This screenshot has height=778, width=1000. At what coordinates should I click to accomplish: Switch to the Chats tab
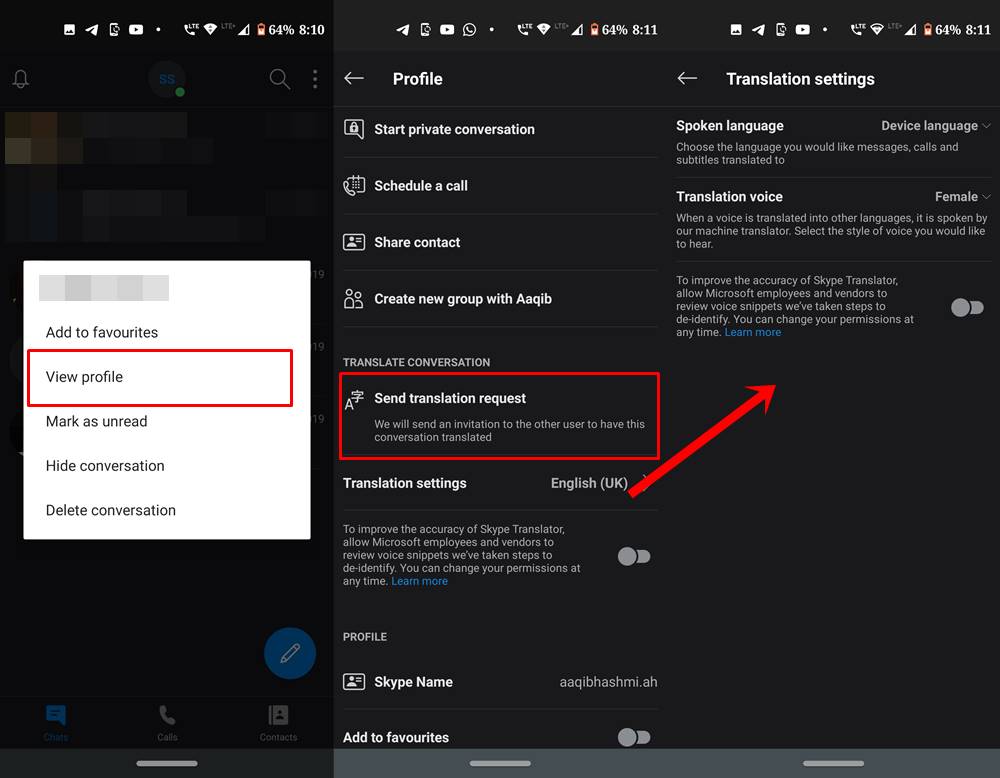55,723
